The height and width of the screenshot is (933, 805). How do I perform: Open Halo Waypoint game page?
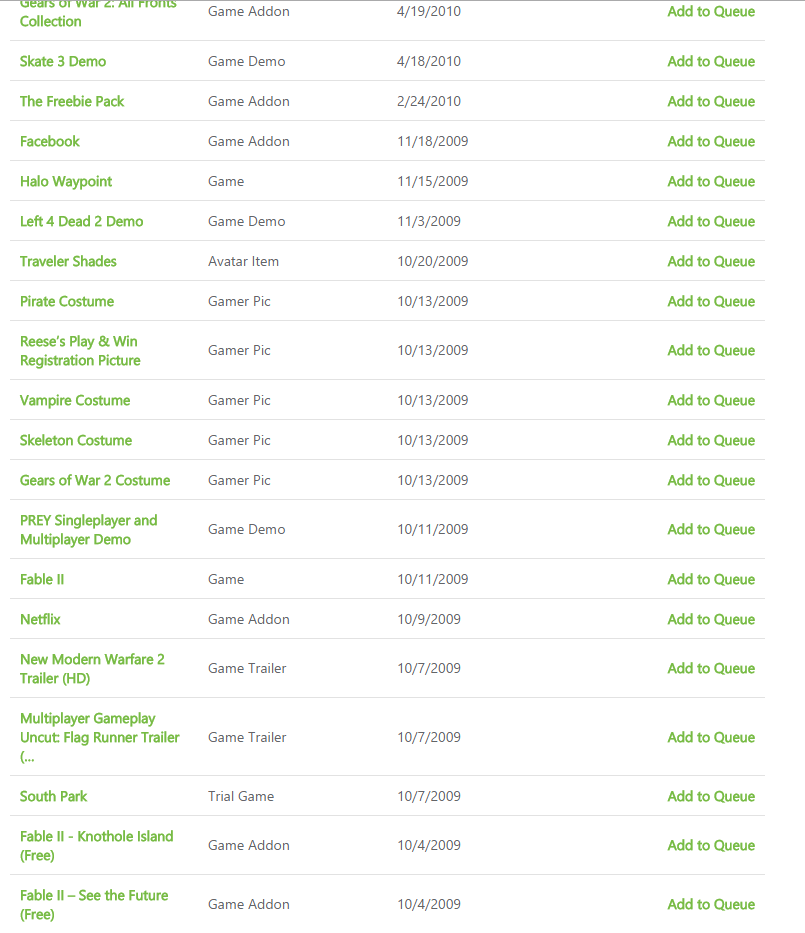pyautogui.click(x=66, y=181)
